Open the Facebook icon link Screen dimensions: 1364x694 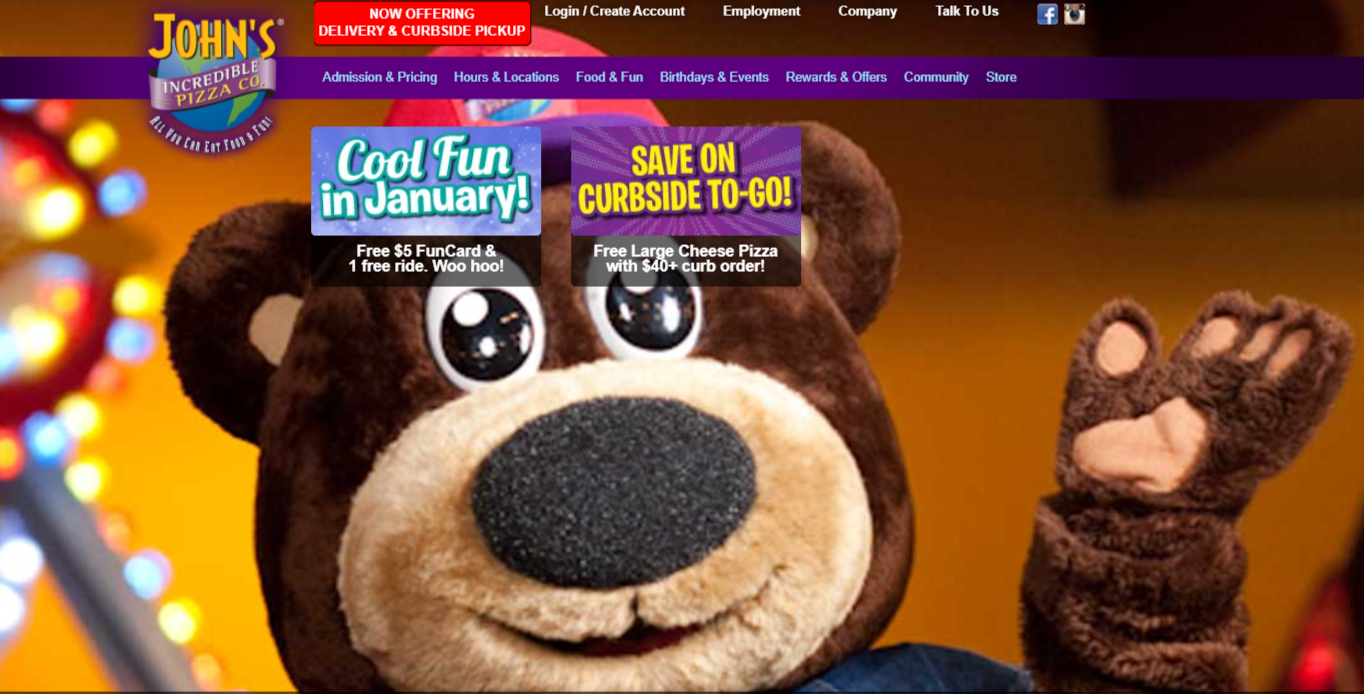1047,14
